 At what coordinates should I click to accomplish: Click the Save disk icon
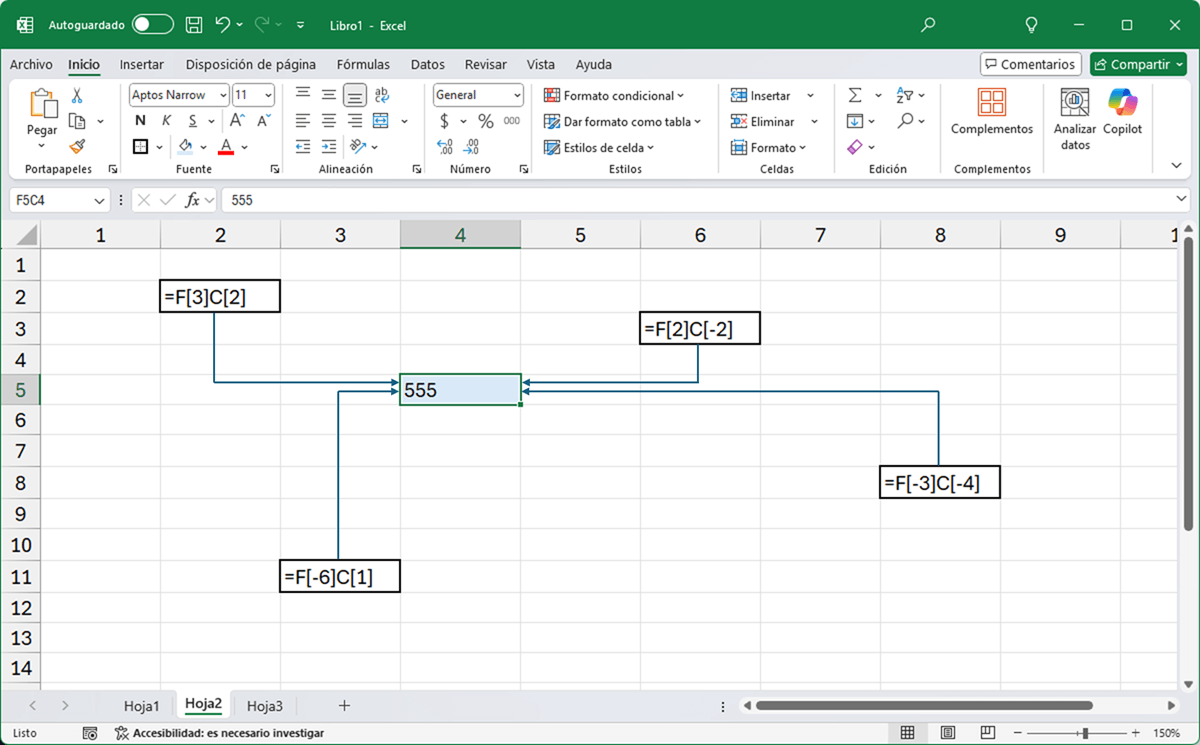click(194, 25)
